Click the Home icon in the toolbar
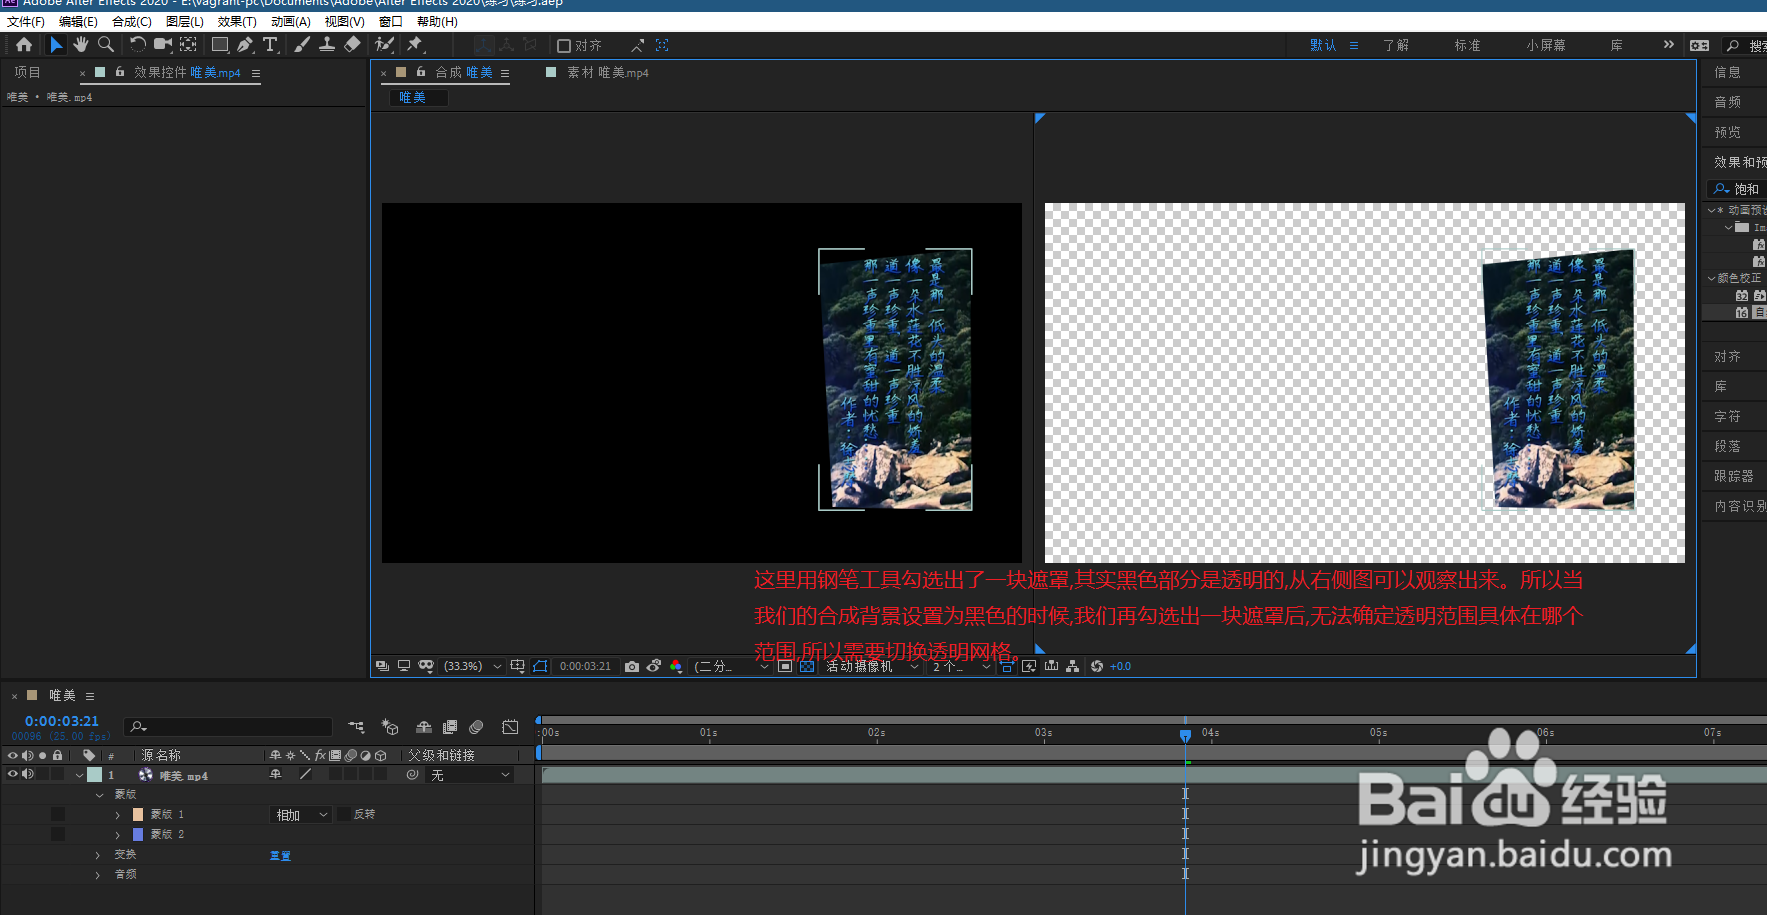This screenshot has height=915, width=1767. pos(24,45)
